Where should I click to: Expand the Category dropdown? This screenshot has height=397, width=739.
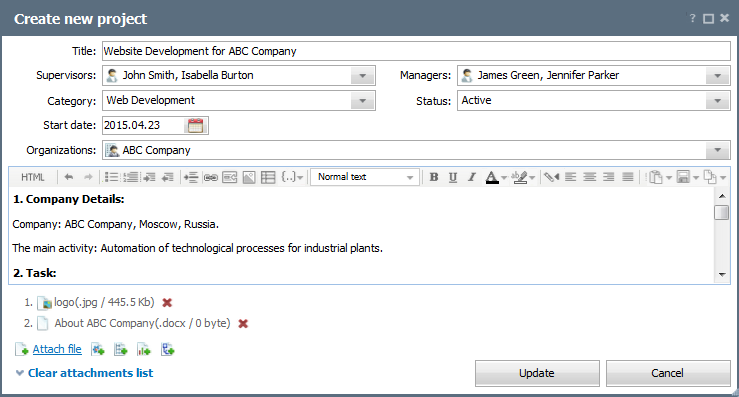click(x=362, y=100)
